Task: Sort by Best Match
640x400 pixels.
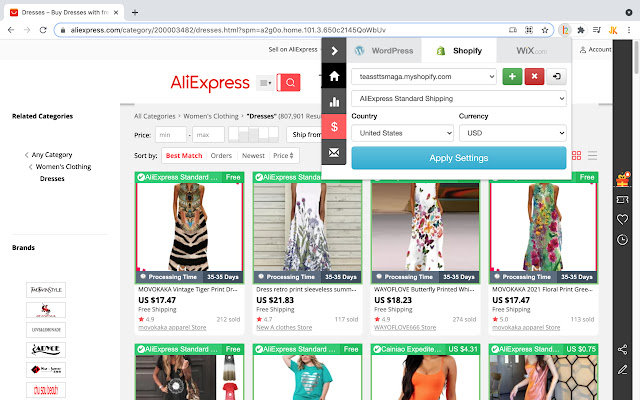Action: (x=184, y=156)
